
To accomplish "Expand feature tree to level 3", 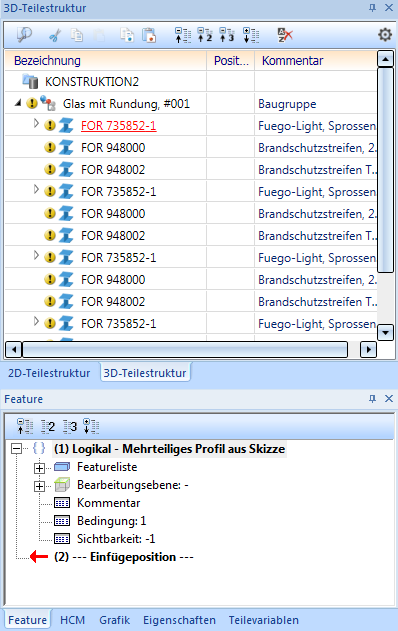I will click(x=70, y=426).
